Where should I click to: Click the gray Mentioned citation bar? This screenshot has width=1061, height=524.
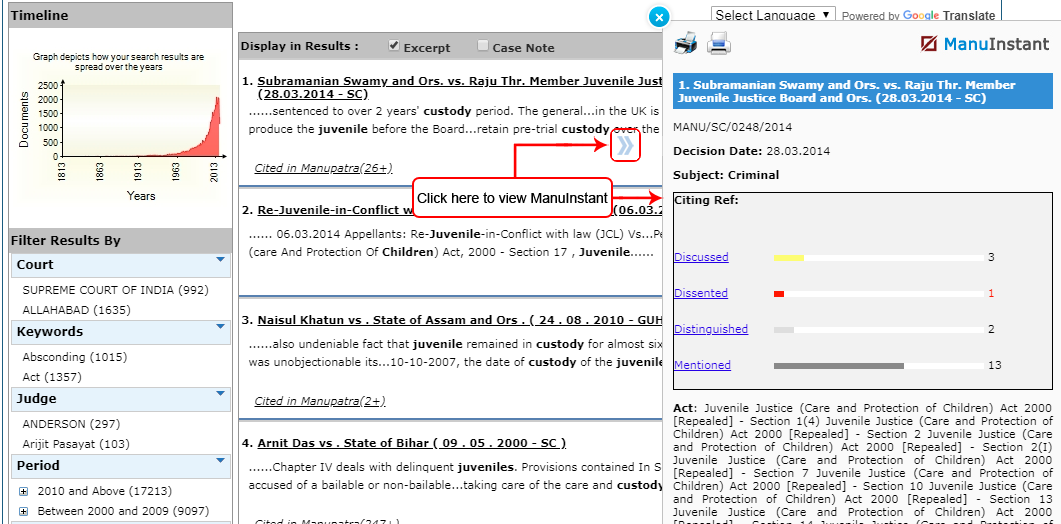click(x=838, y=366)
